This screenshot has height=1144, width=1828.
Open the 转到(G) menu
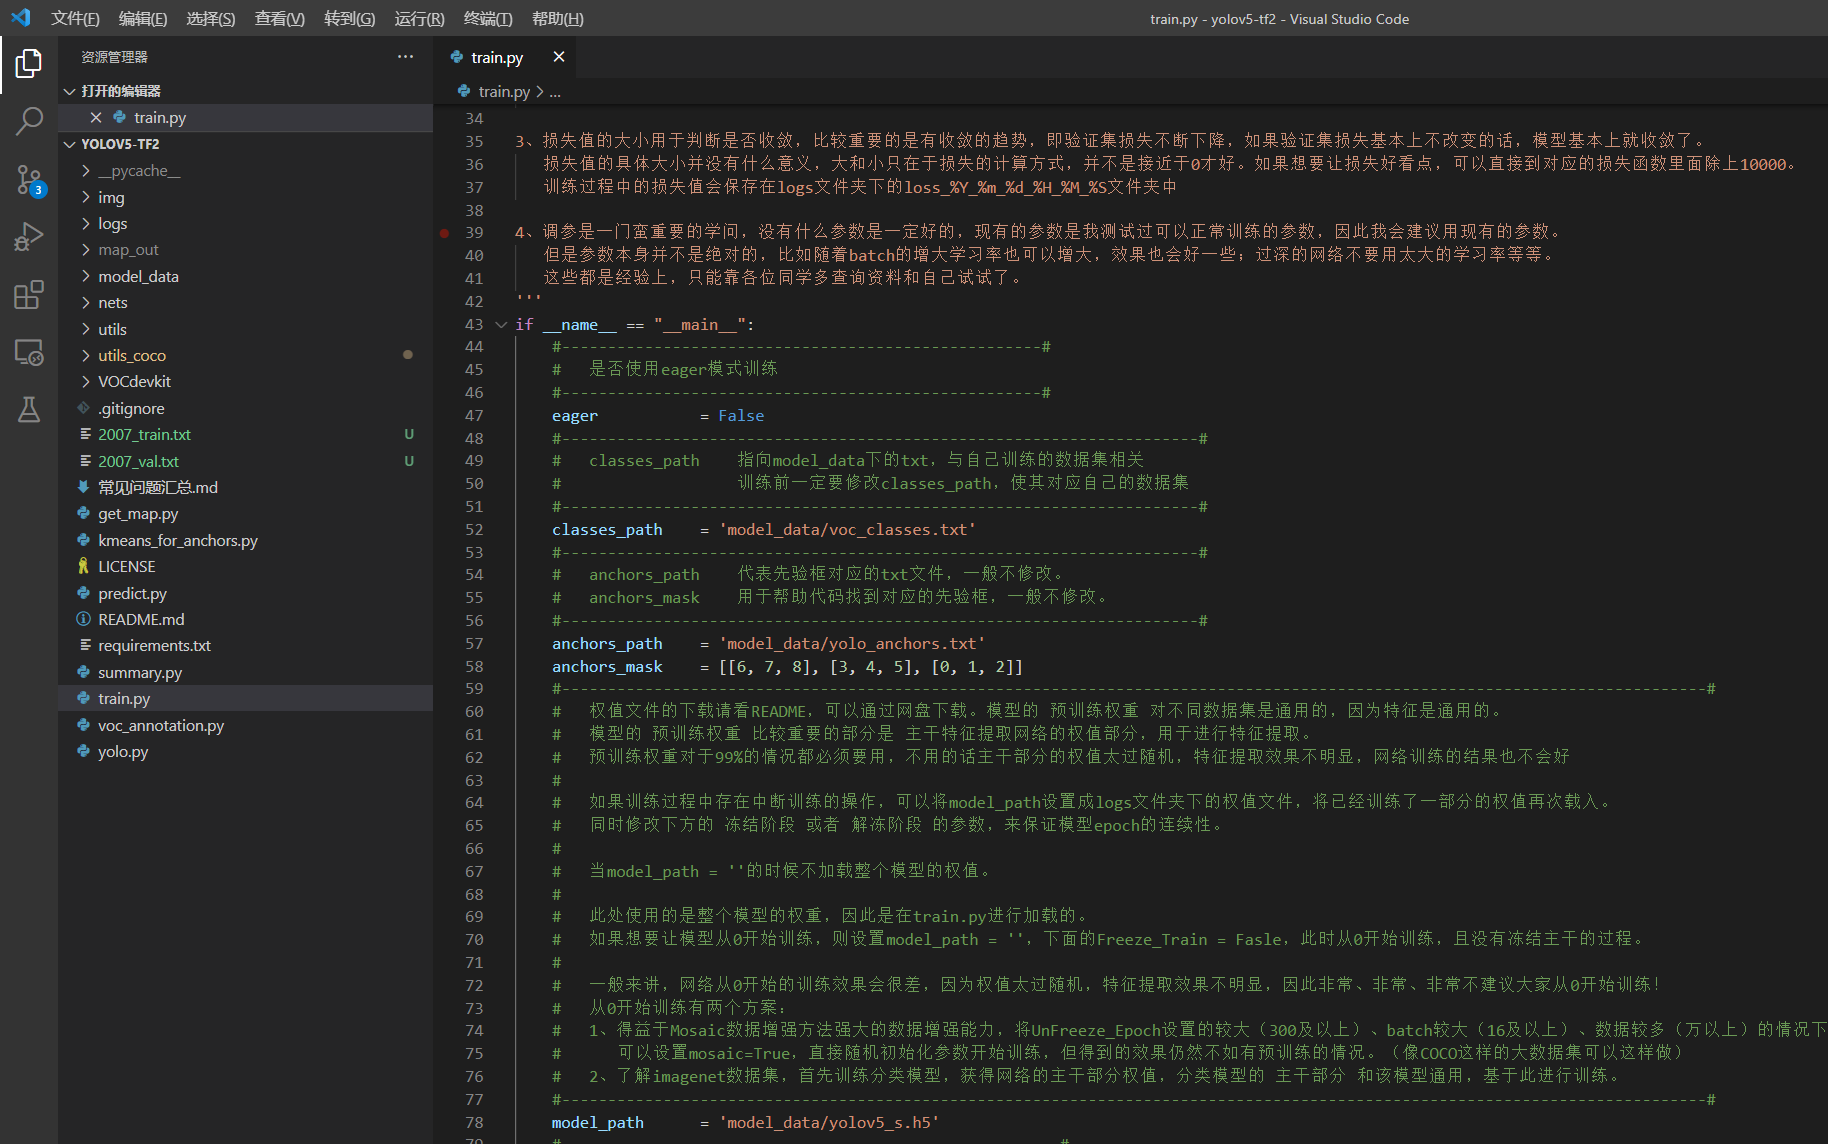point(349,18)
